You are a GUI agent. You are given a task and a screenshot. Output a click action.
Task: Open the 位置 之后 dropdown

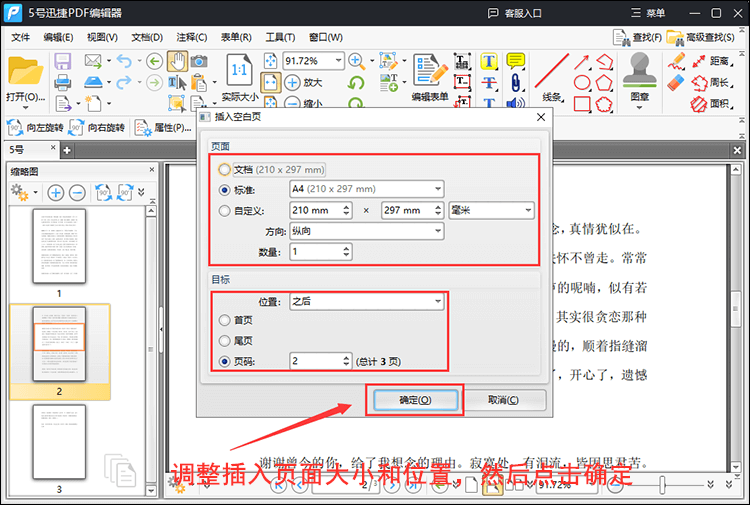tap(366, 301)
